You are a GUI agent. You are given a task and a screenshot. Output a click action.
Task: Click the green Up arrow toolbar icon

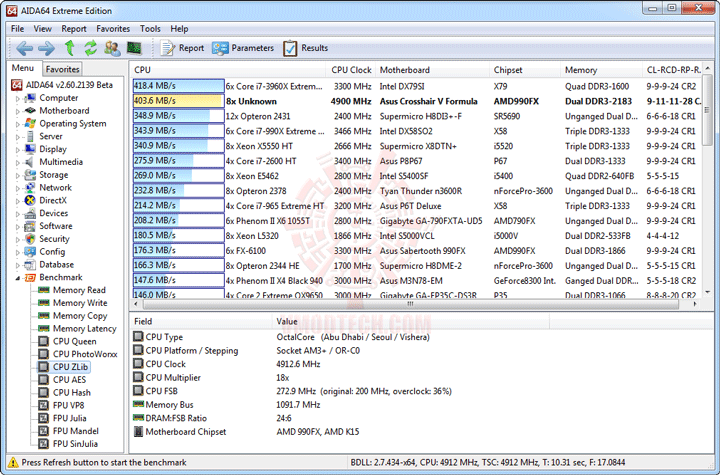click(x=69, y=47)
